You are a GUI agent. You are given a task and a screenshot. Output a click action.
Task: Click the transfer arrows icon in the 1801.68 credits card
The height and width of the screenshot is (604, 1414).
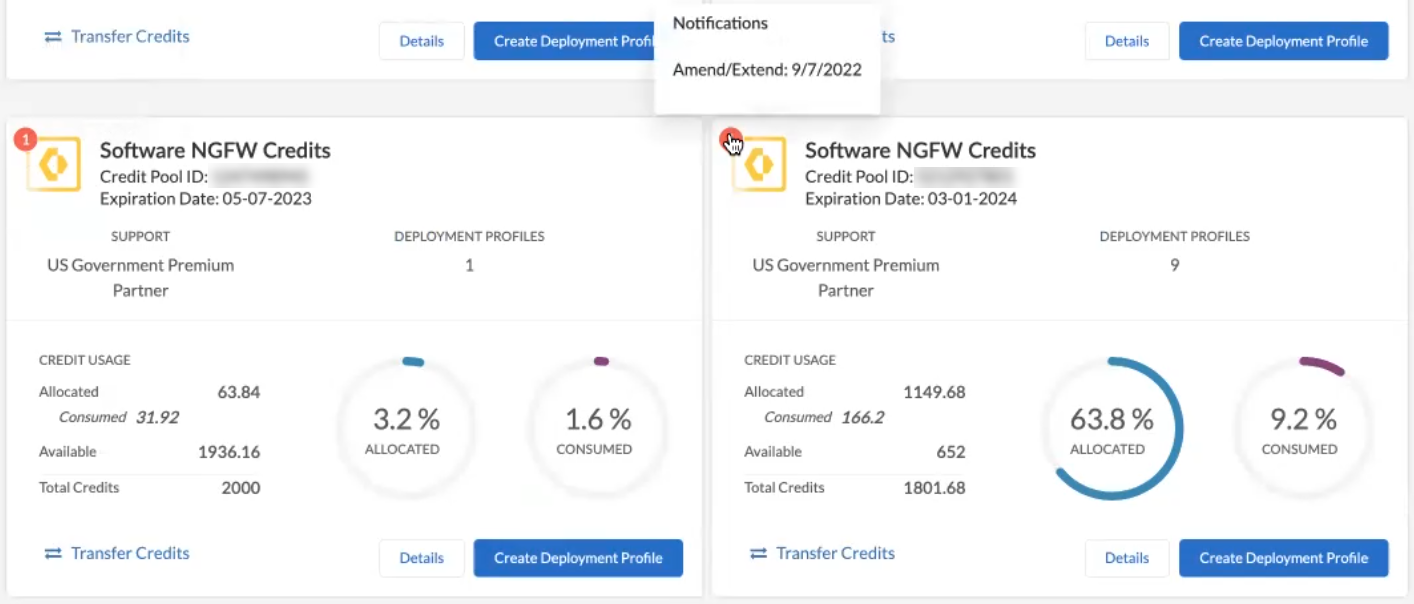[x=759, y=553]
